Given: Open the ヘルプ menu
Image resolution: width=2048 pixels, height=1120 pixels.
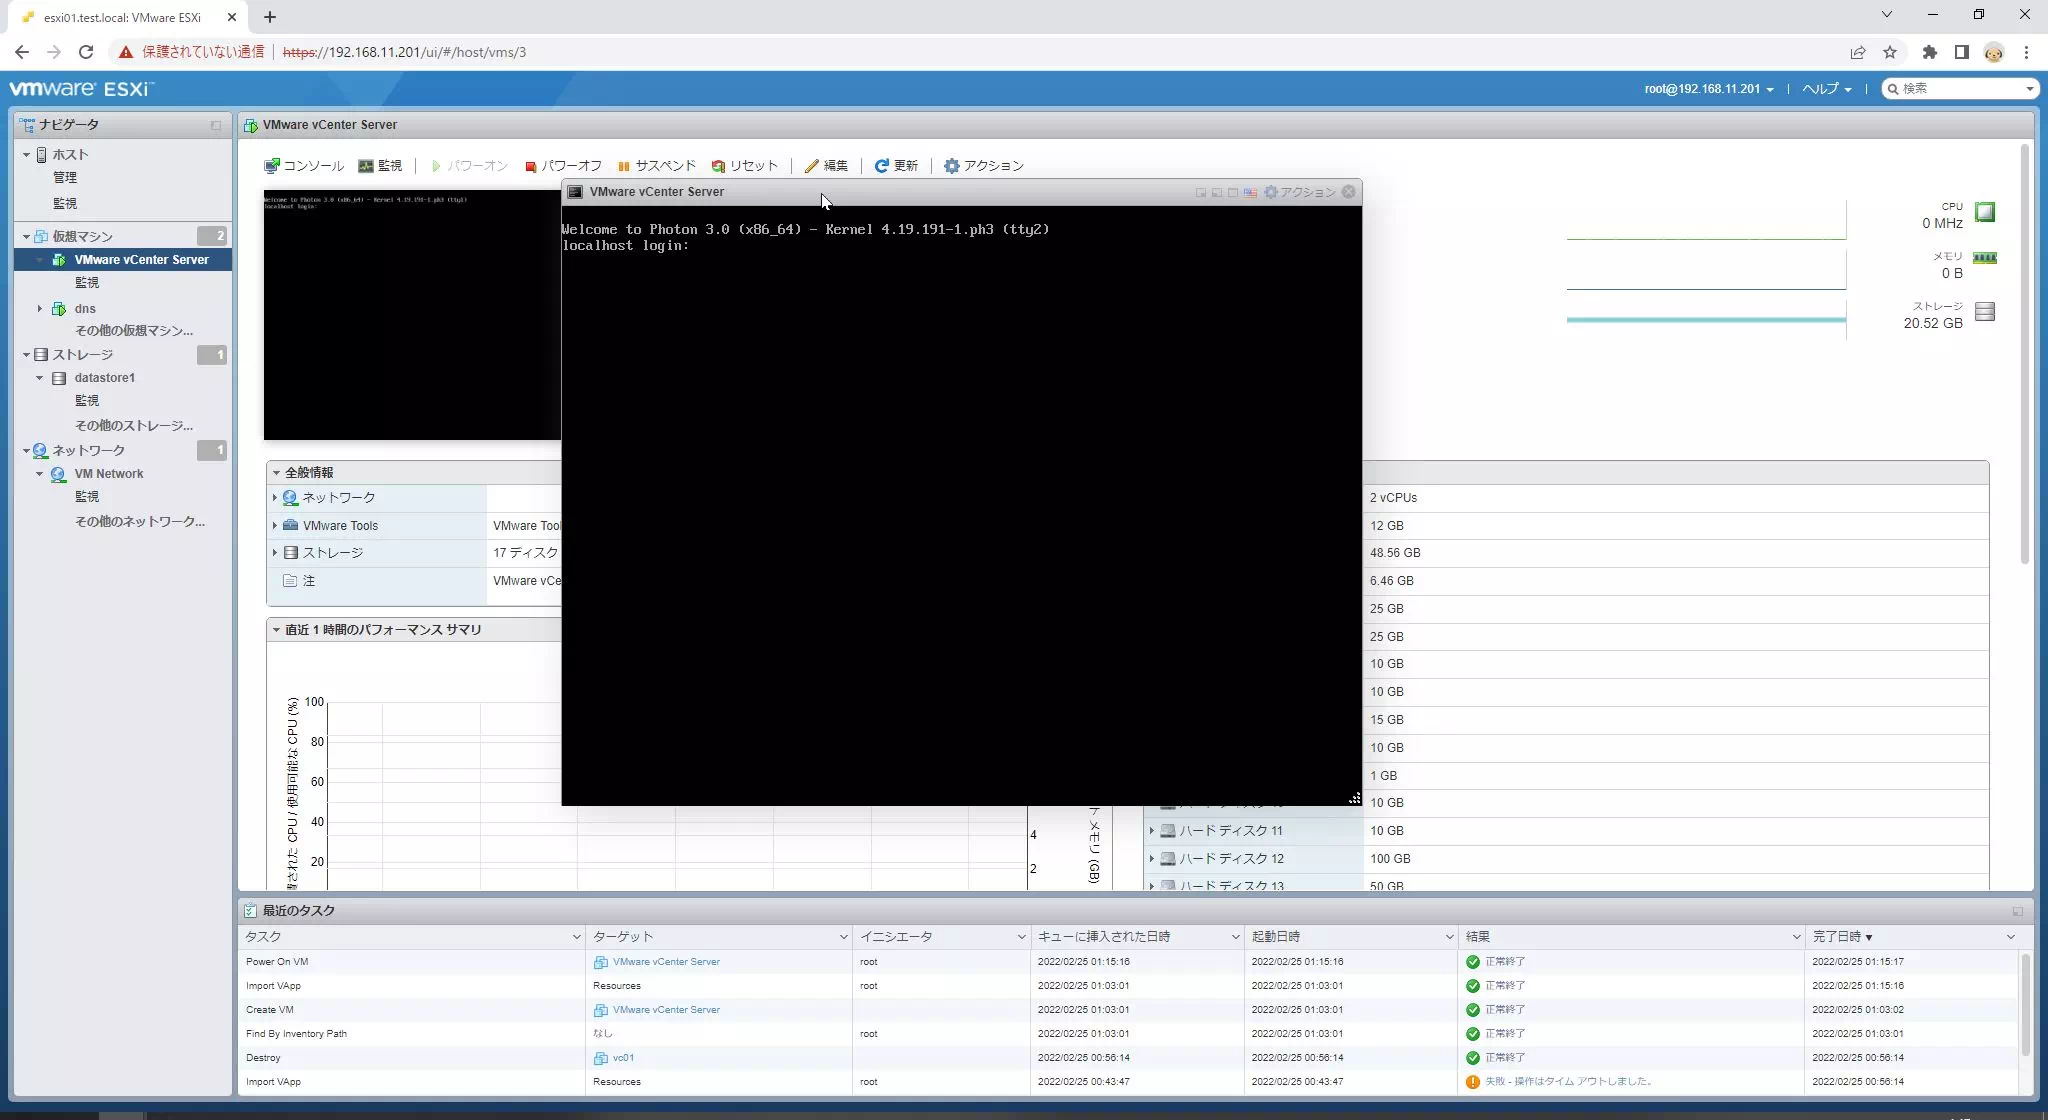Looking at the screenshot, I should click(1827, 89).
